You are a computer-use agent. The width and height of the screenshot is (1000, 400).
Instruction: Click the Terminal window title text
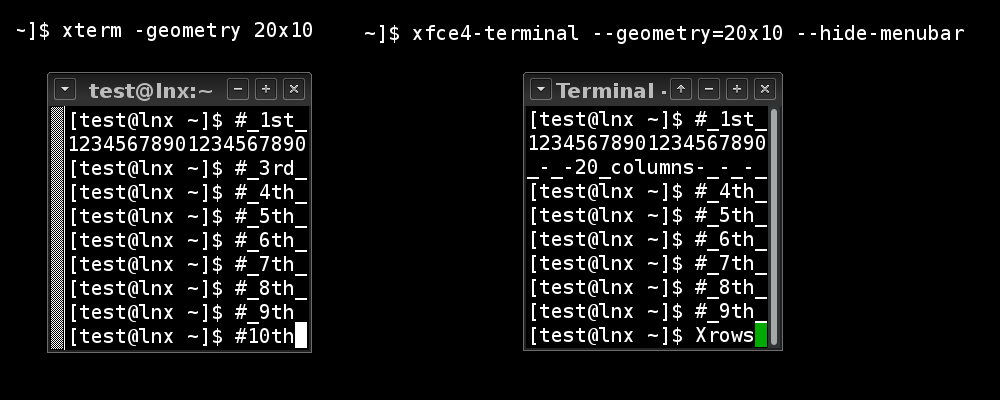(604, 91)
